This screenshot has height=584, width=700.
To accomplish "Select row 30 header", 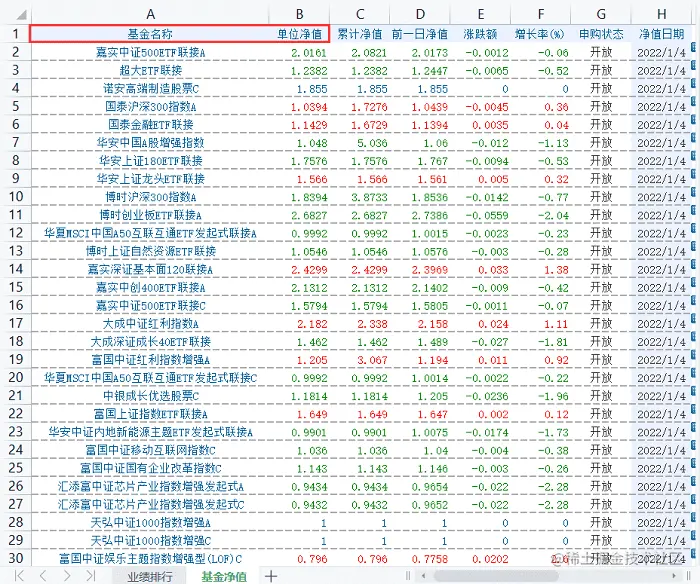I will (16, 558).
